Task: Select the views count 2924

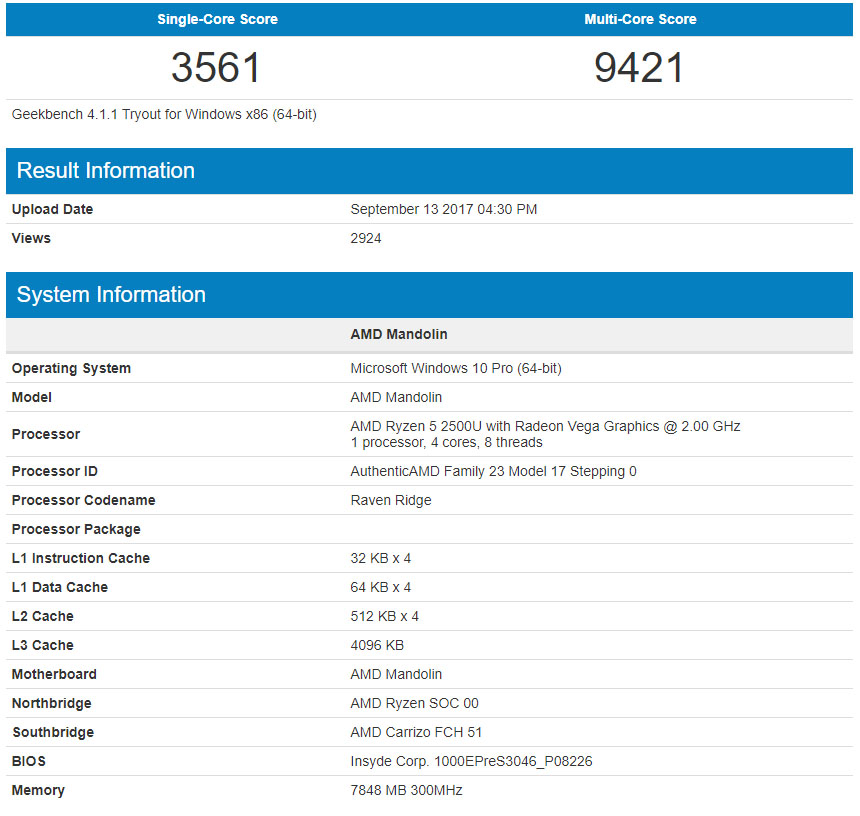Action: pos(366,238)
